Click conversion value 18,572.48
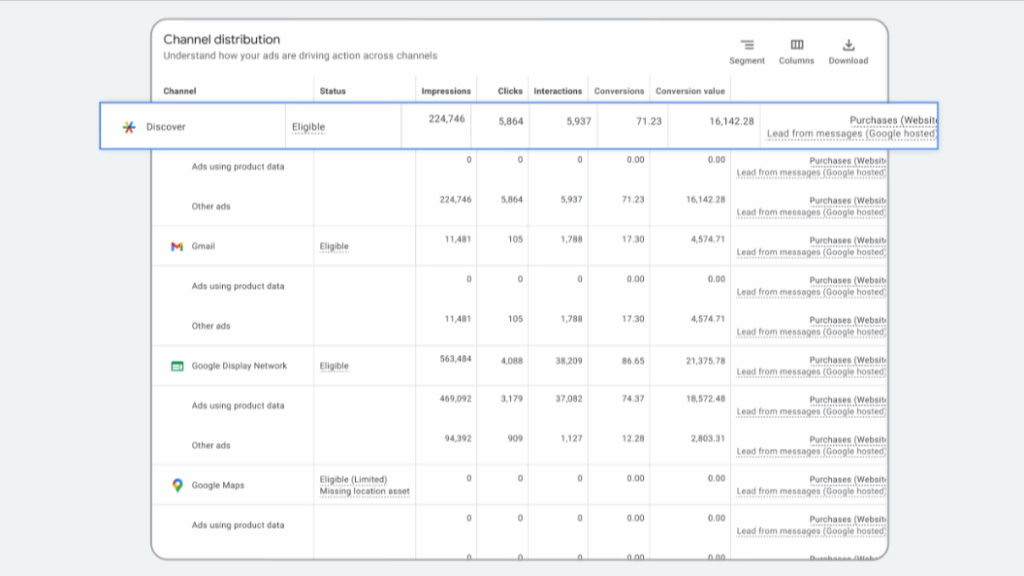Image resolution: width=1024 pixels, height=576 pixels. coord(705,398)
